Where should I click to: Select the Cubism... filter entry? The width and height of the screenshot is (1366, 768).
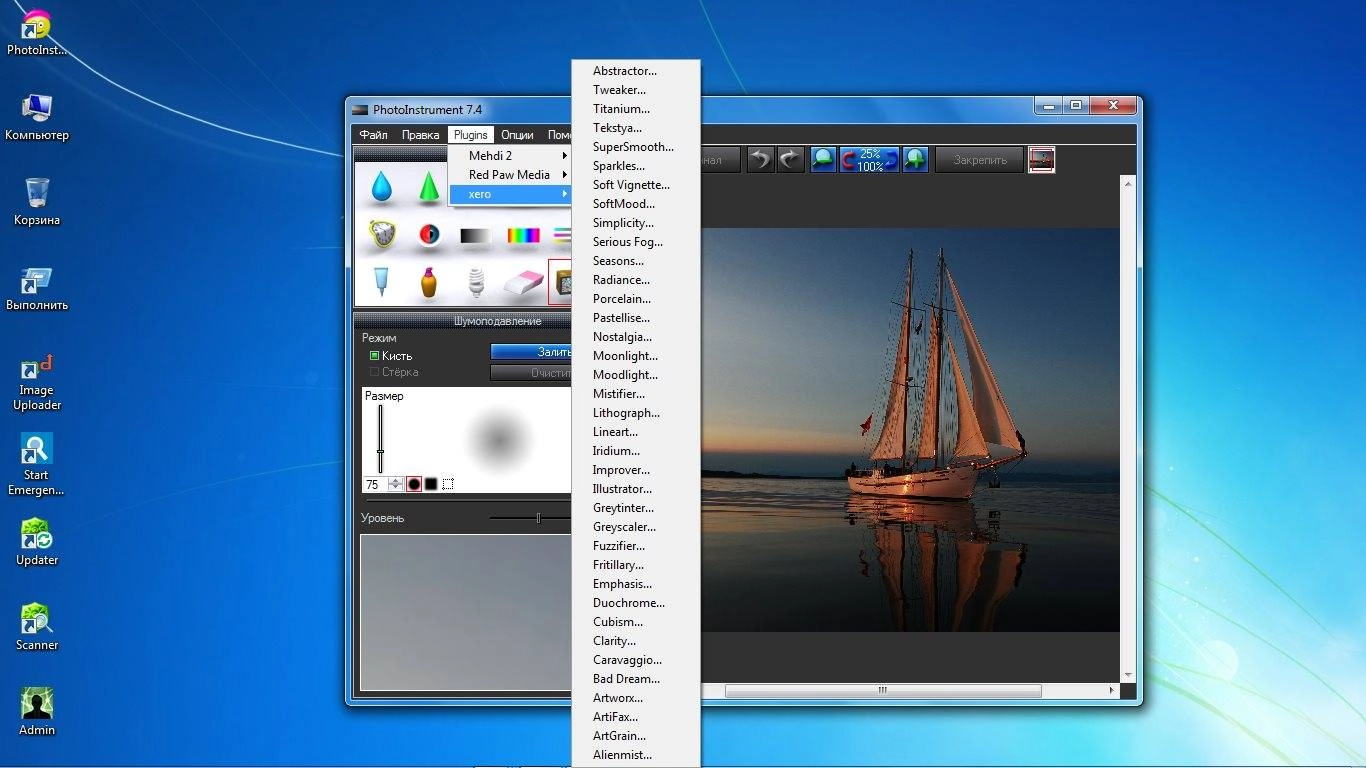636,622
